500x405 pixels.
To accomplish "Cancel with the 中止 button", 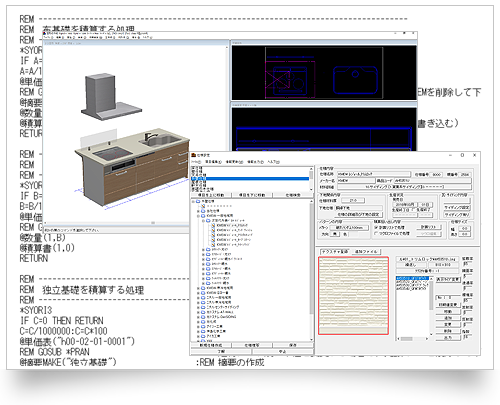I will click(283, 351).
